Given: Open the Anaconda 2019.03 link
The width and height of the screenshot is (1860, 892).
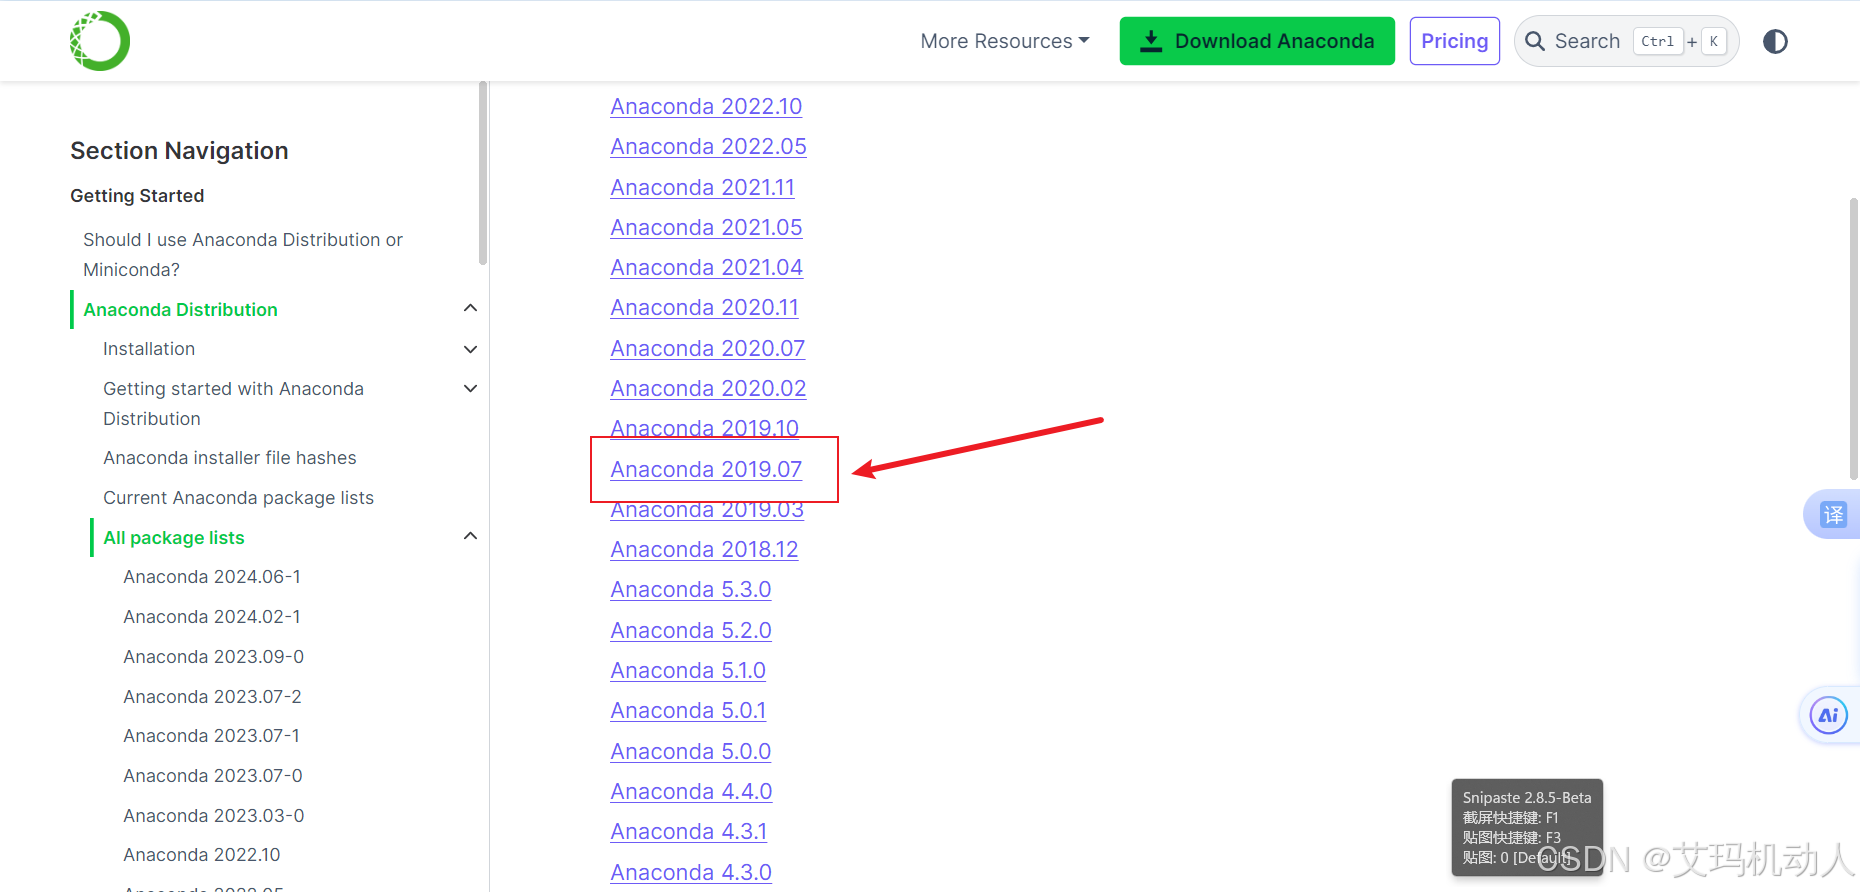Looking at the screenshot, I should coord(707,509).
